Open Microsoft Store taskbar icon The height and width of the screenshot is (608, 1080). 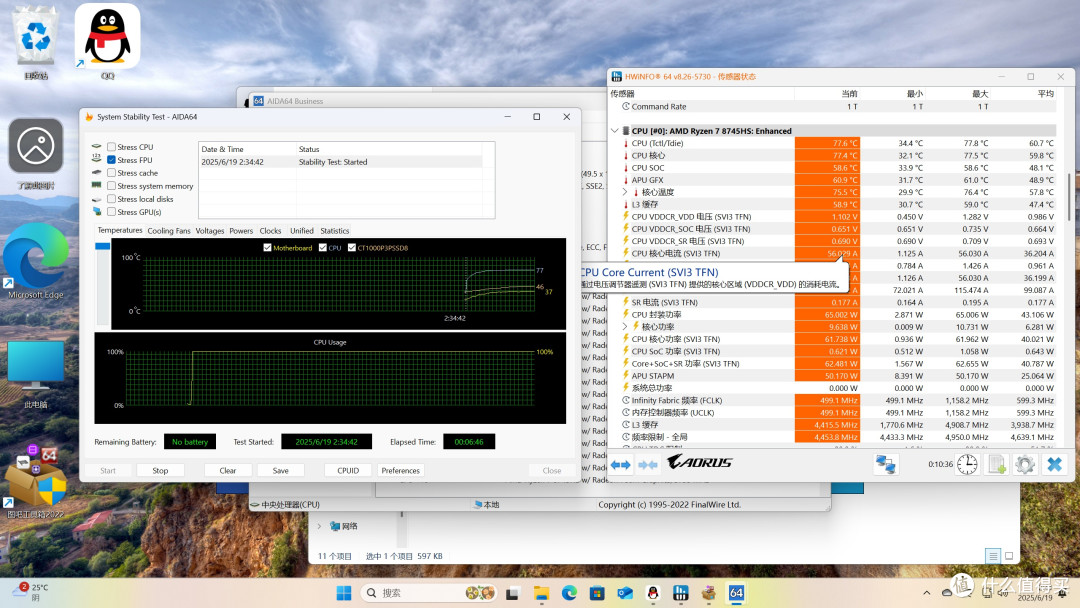tap(596, 593)
